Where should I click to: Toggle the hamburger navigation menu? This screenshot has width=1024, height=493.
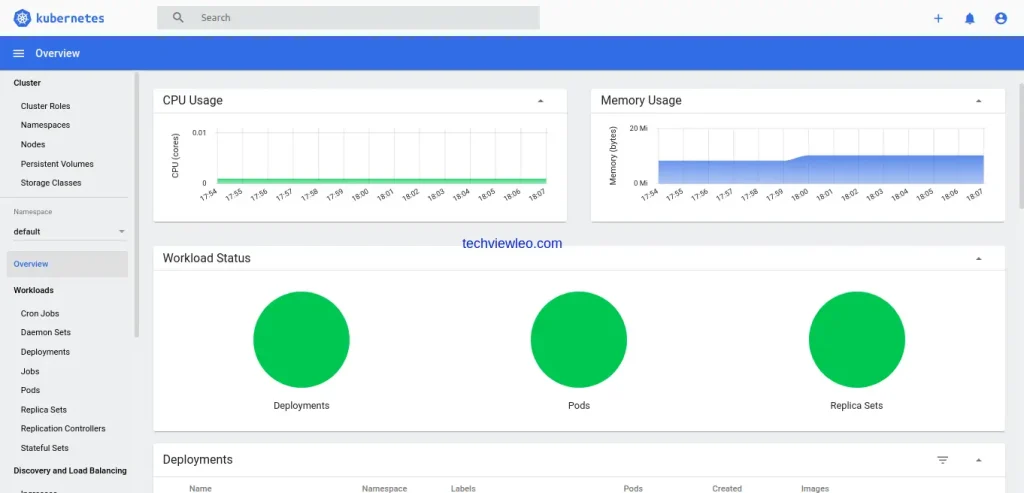click(18, 54)
